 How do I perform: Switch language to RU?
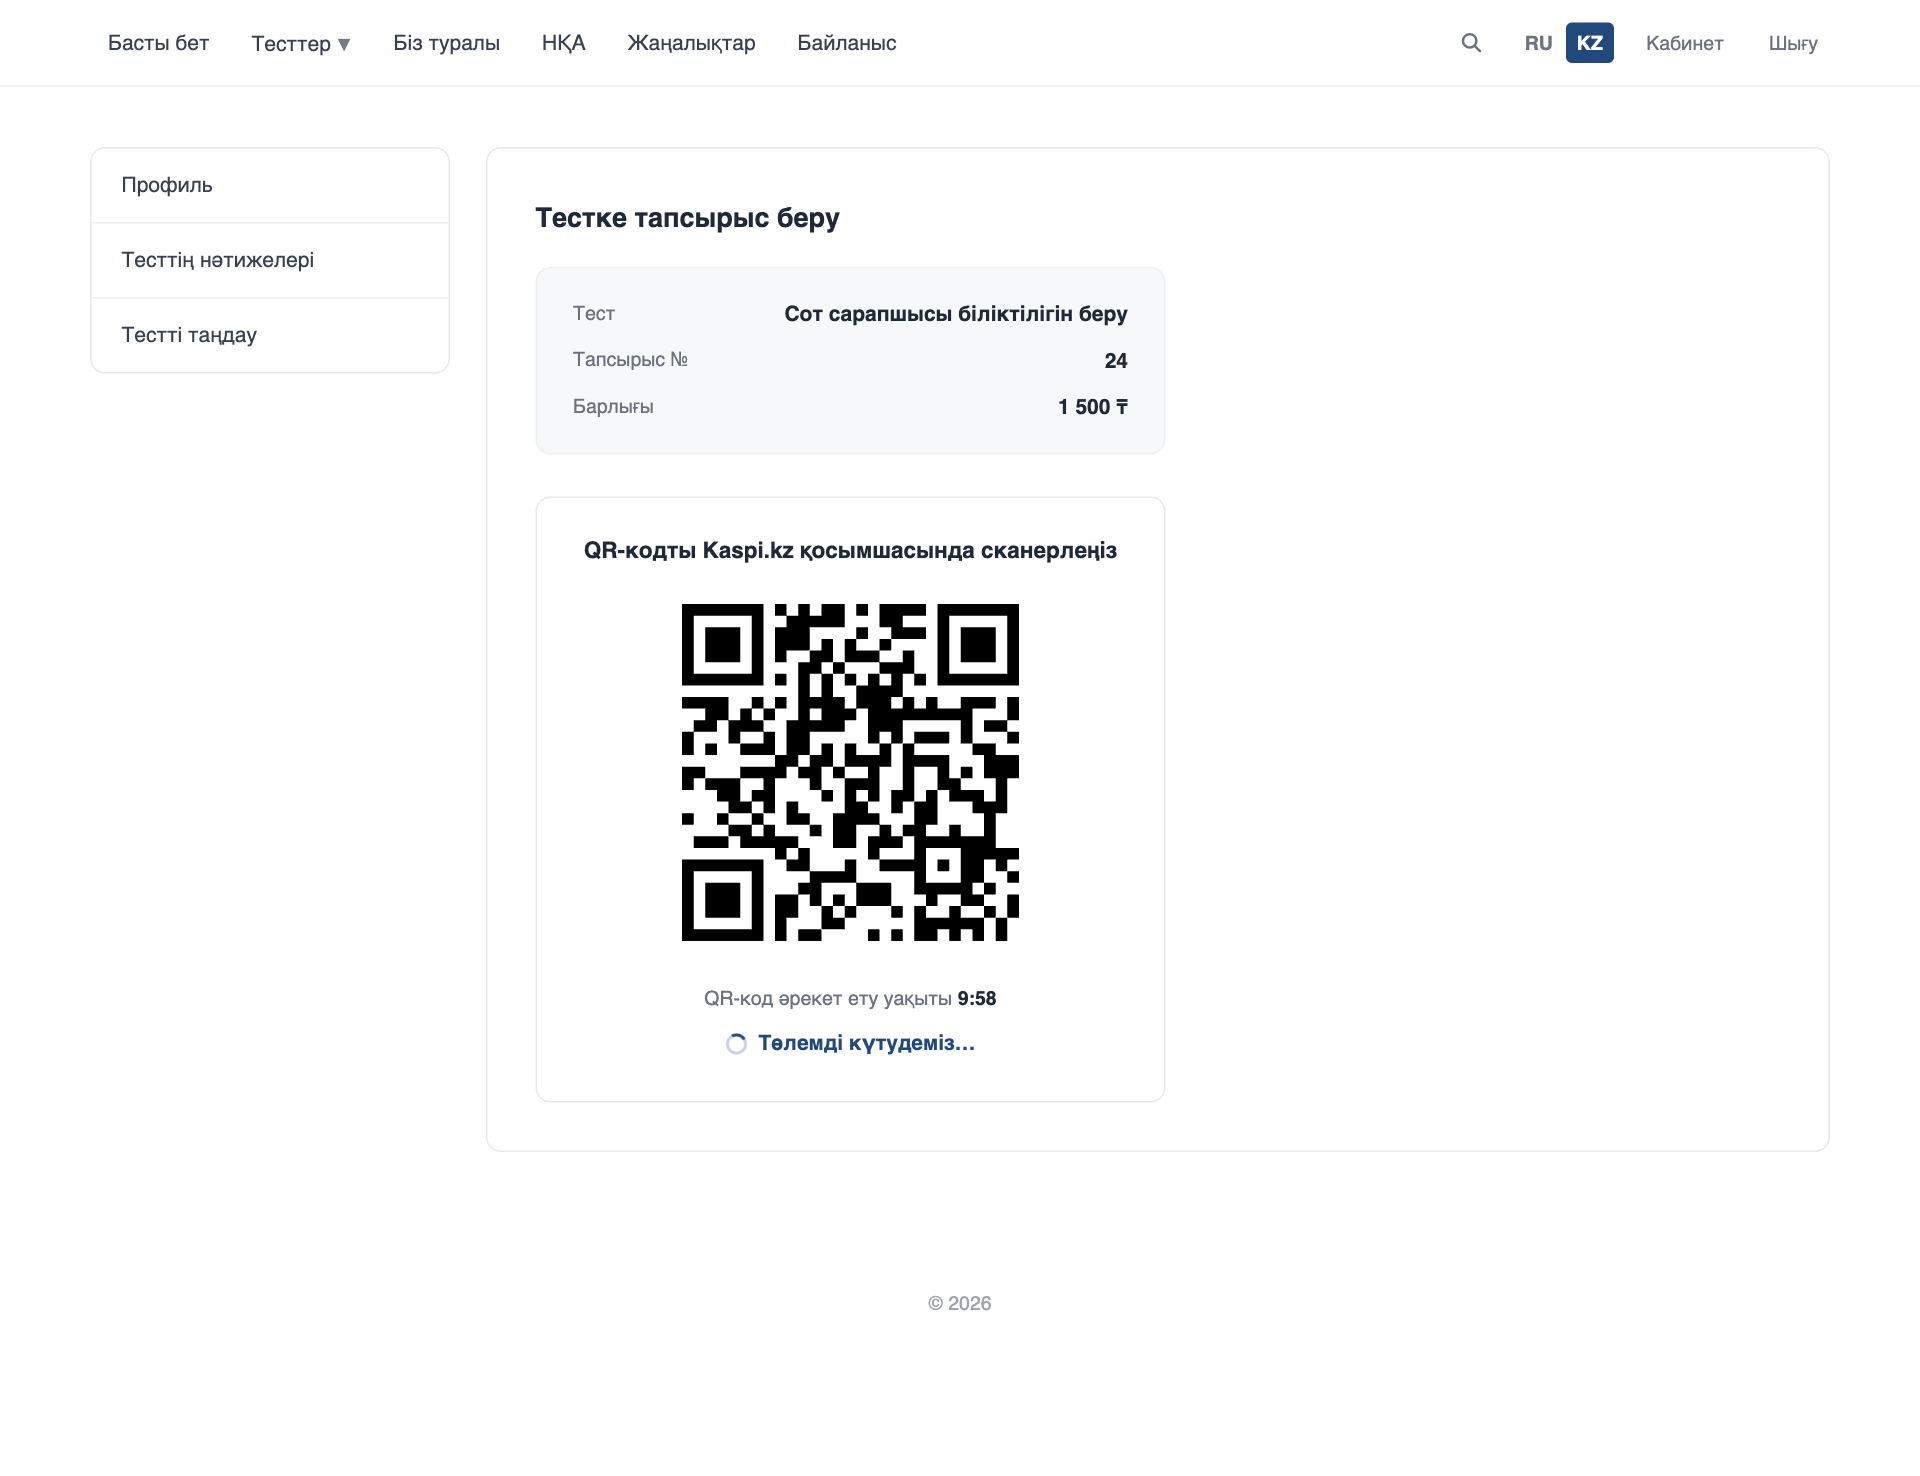pos(1538,43)
